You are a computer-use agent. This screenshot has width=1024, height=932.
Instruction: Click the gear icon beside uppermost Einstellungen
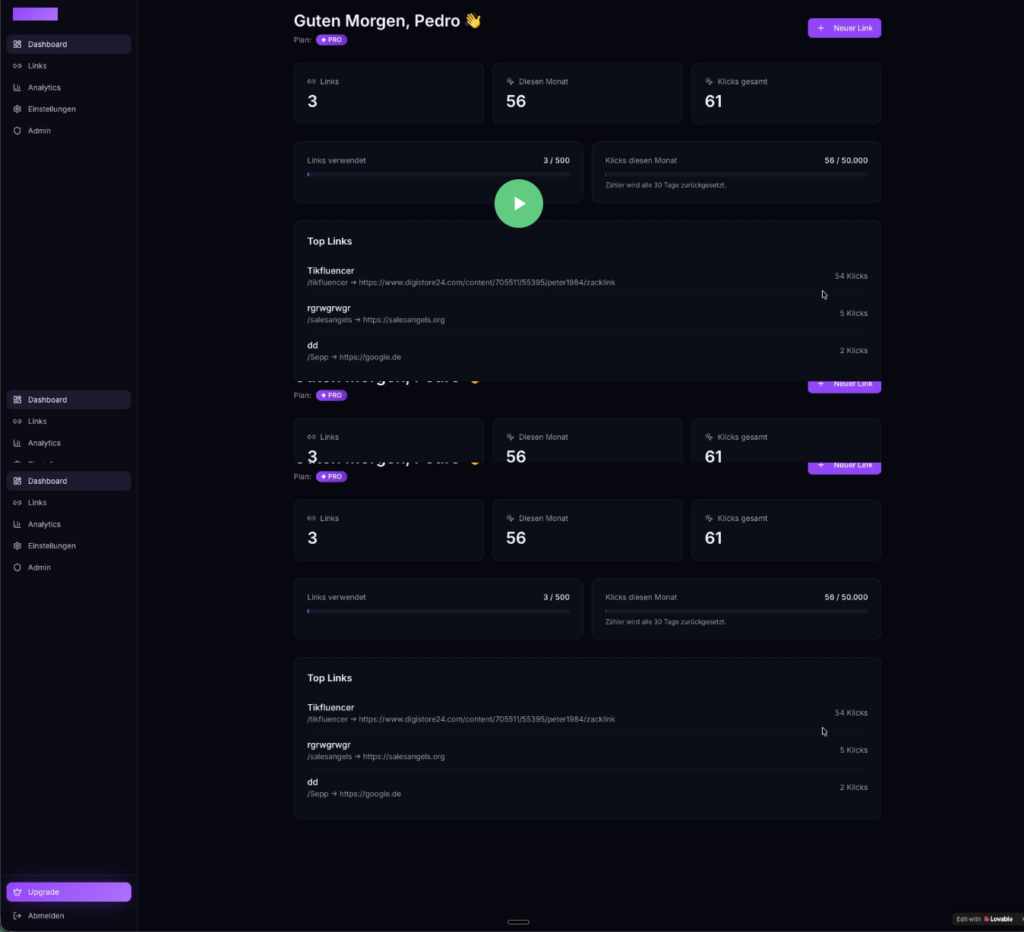tap(18, 109)
